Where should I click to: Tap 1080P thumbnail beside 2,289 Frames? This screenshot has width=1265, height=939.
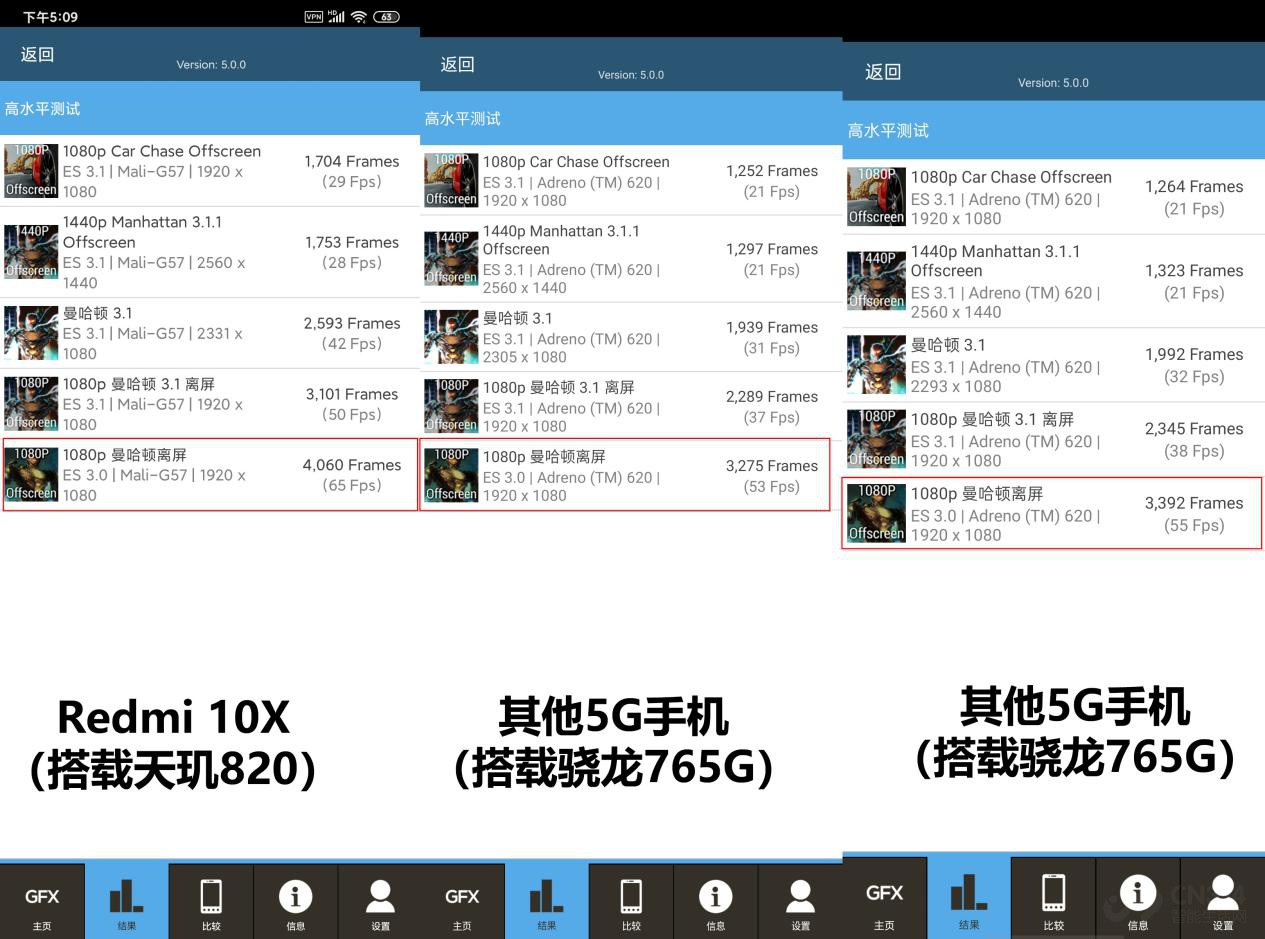451,406
